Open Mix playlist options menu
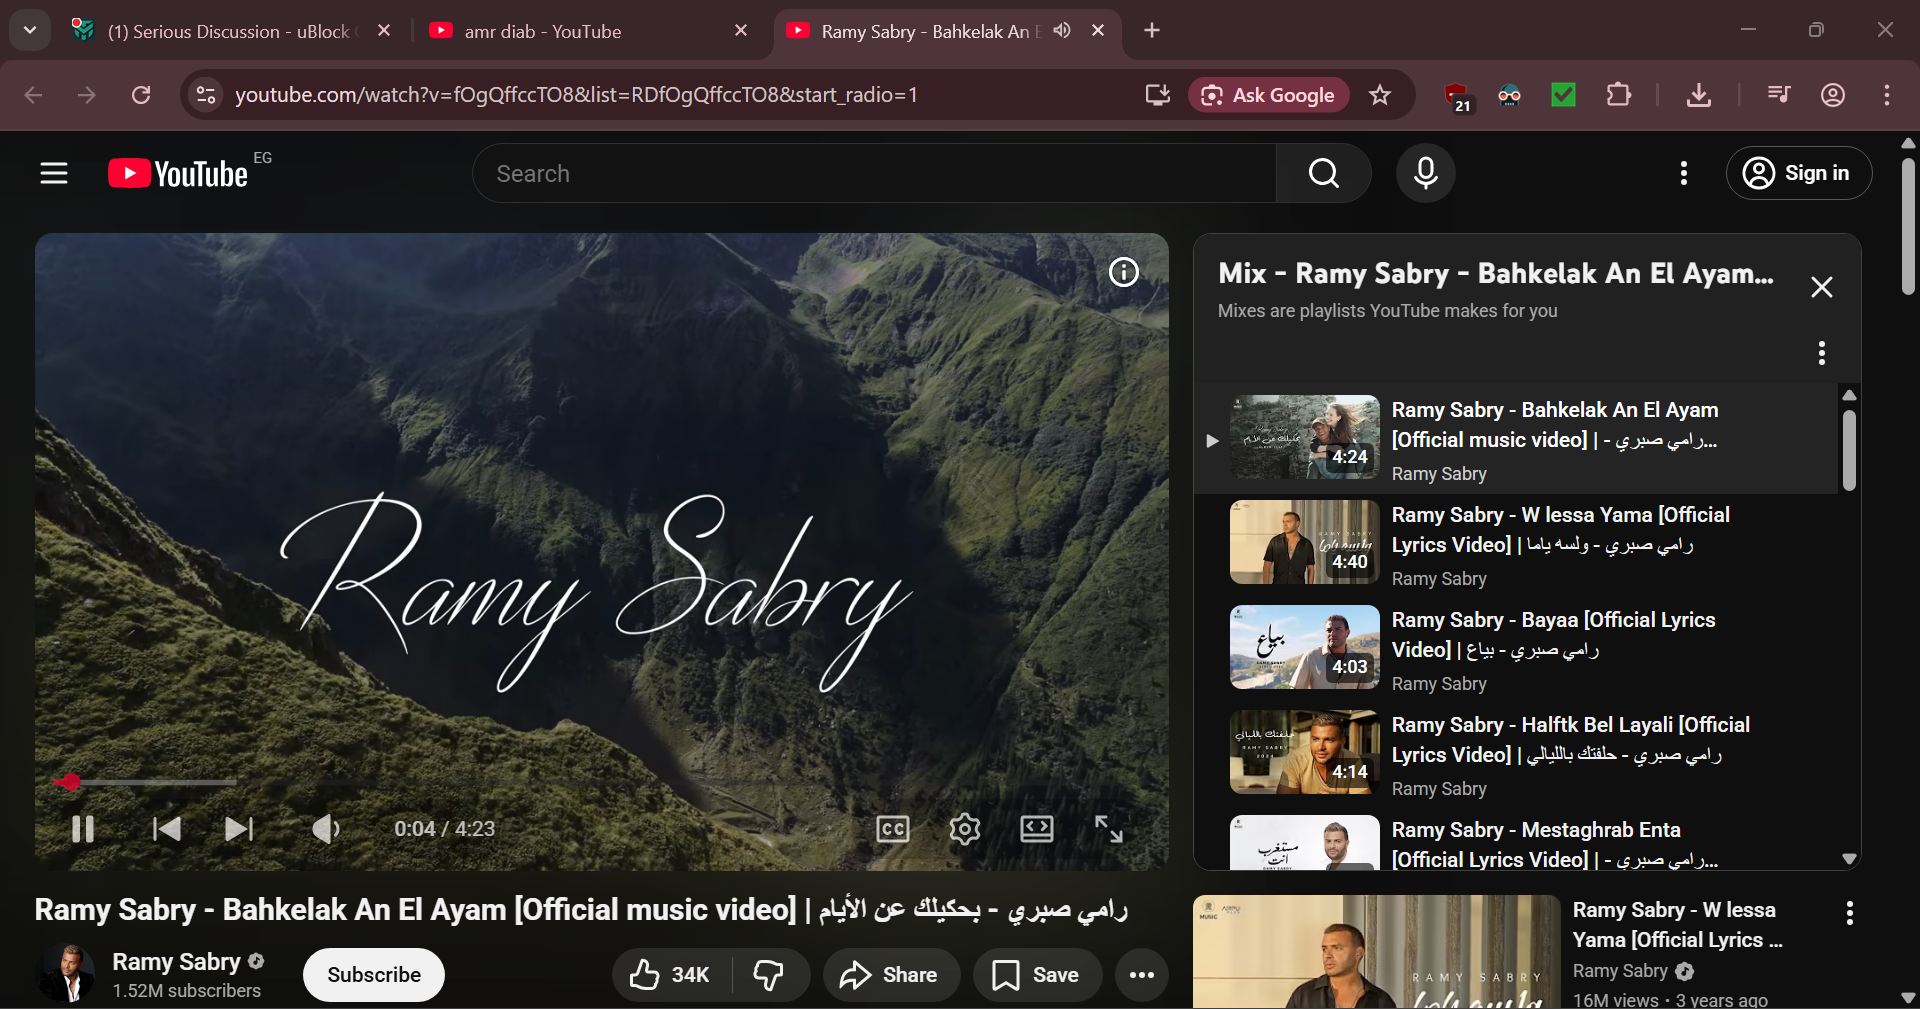The height and width of the screenshot is (1009, 1920). [x=1822, y=353]
